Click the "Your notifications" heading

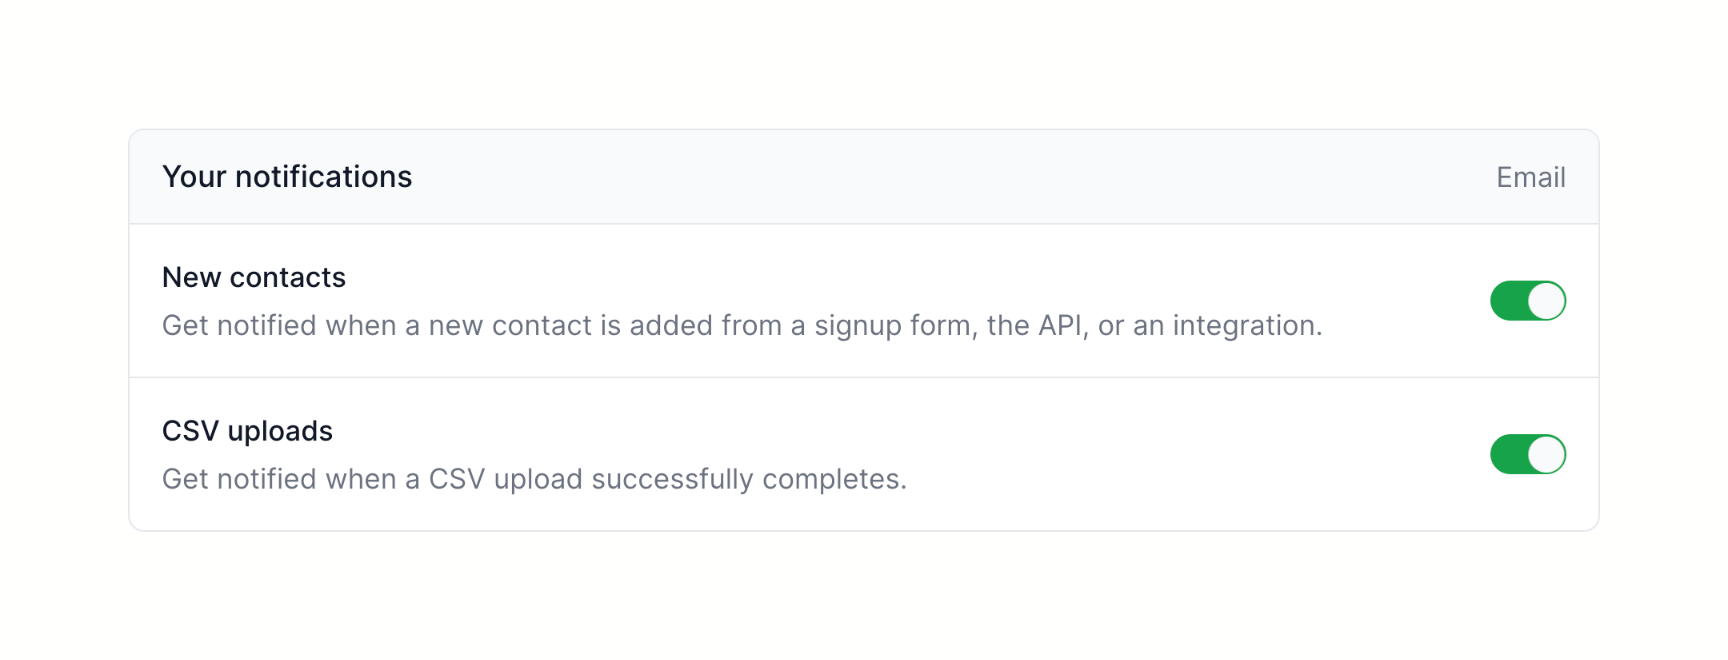[287, 177]
